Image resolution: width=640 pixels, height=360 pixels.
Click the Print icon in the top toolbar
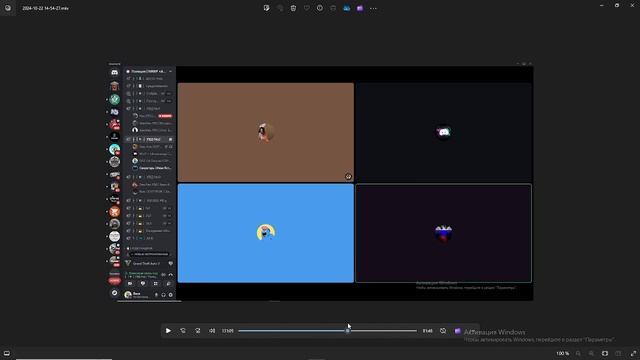coord(333,8)
